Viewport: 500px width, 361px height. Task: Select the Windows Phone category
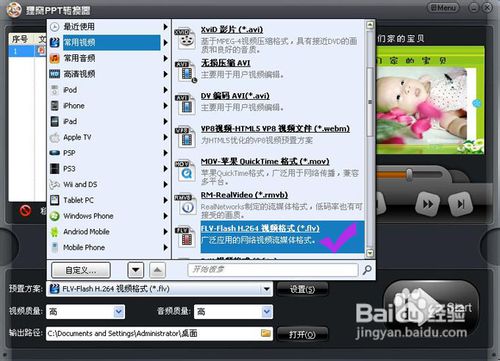(x=109, y=216)
